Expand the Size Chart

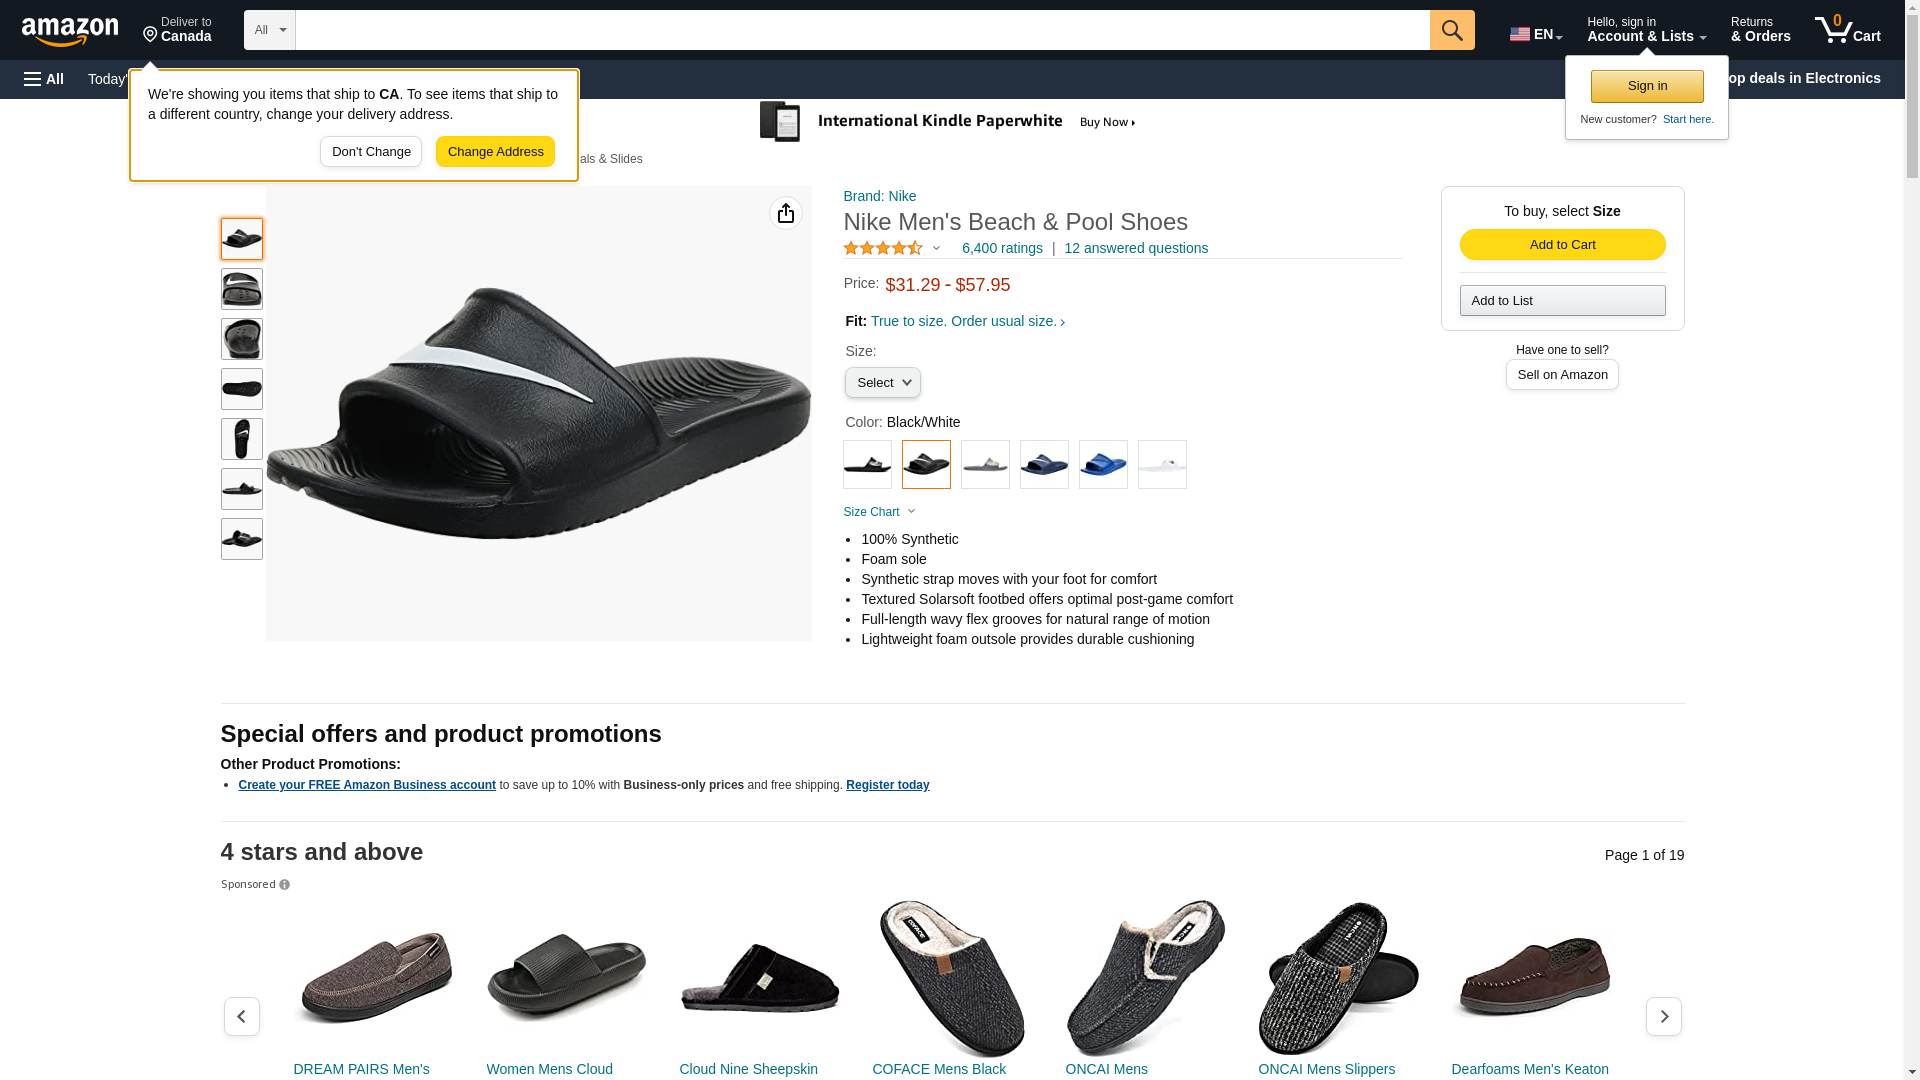point(879,512)
